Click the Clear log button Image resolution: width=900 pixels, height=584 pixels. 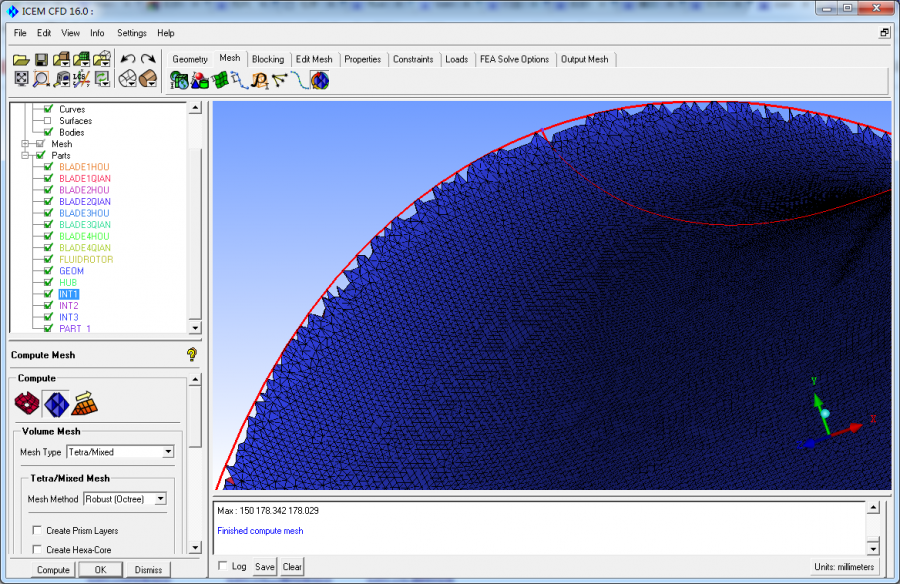coord(292,567)
